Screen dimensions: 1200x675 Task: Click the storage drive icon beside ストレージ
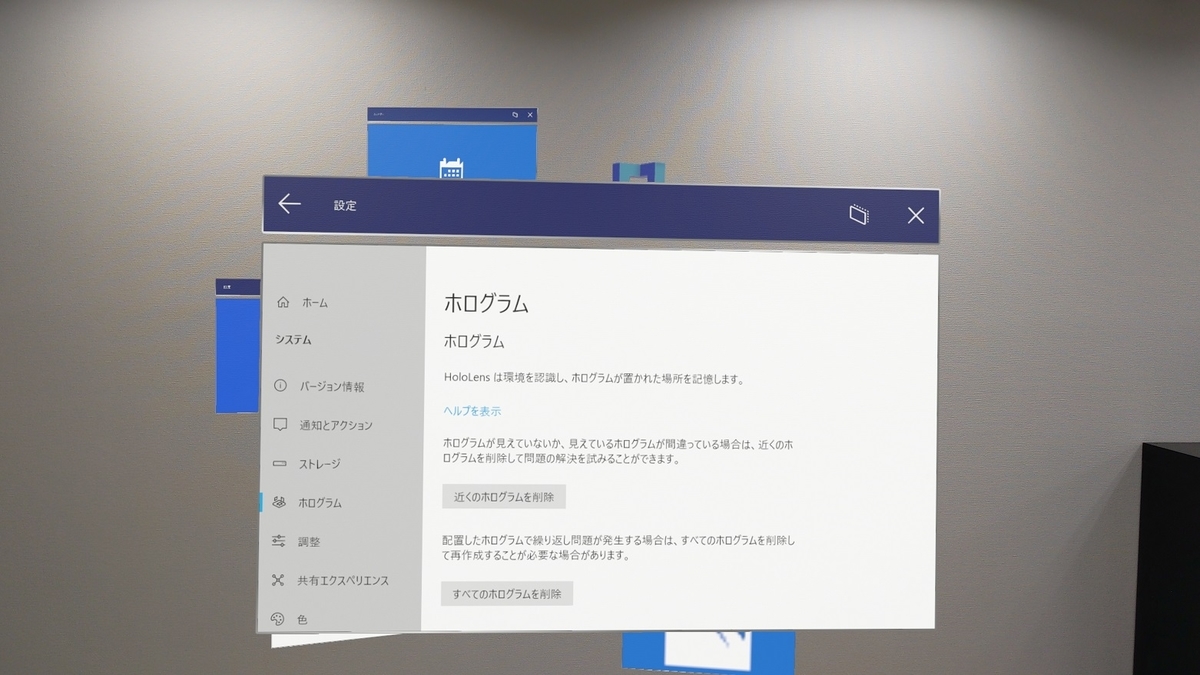click(280, 463)
